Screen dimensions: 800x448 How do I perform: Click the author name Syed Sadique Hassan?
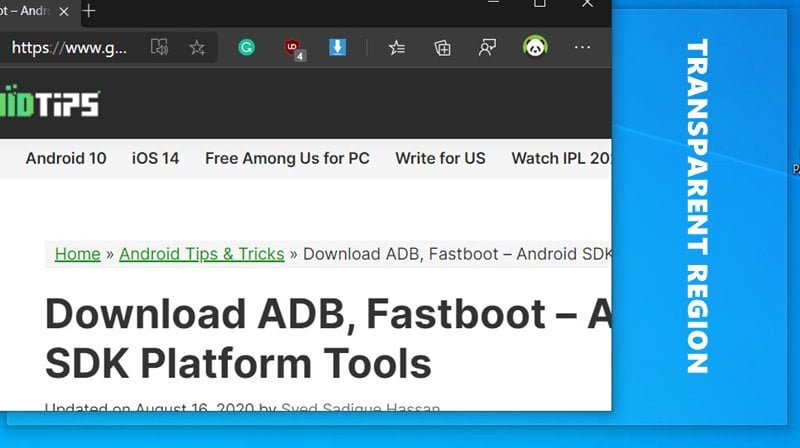click(360, 407)
